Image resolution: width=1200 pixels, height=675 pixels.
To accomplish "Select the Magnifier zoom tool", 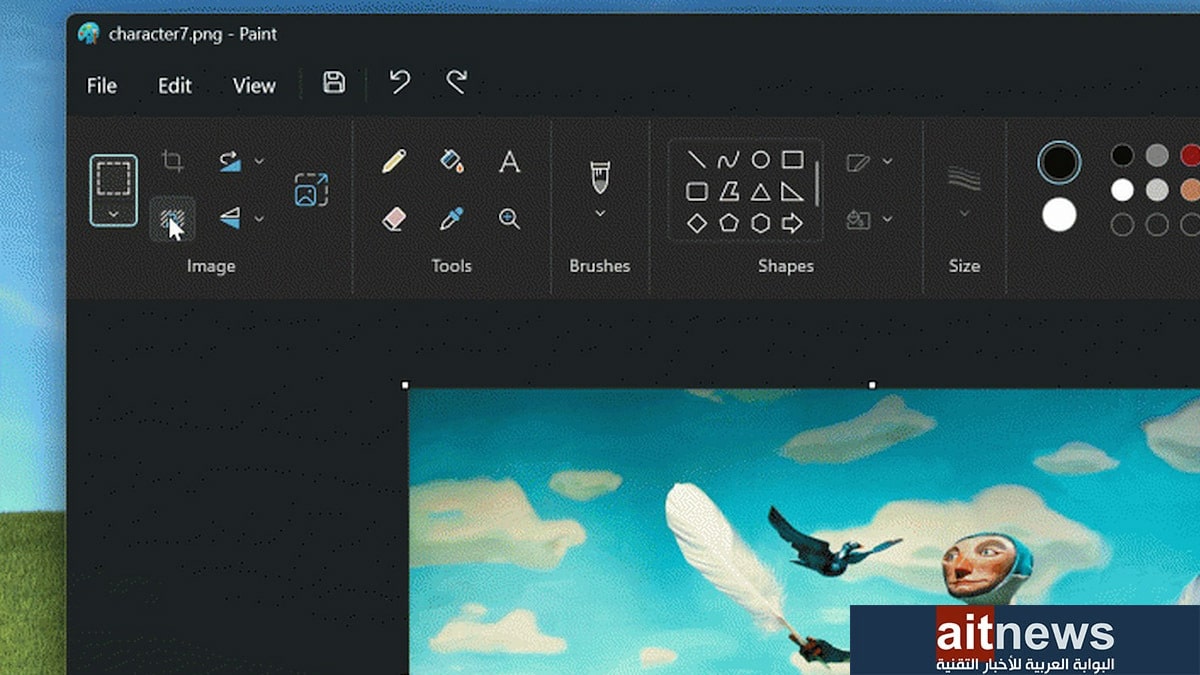I will pos(510,219).
